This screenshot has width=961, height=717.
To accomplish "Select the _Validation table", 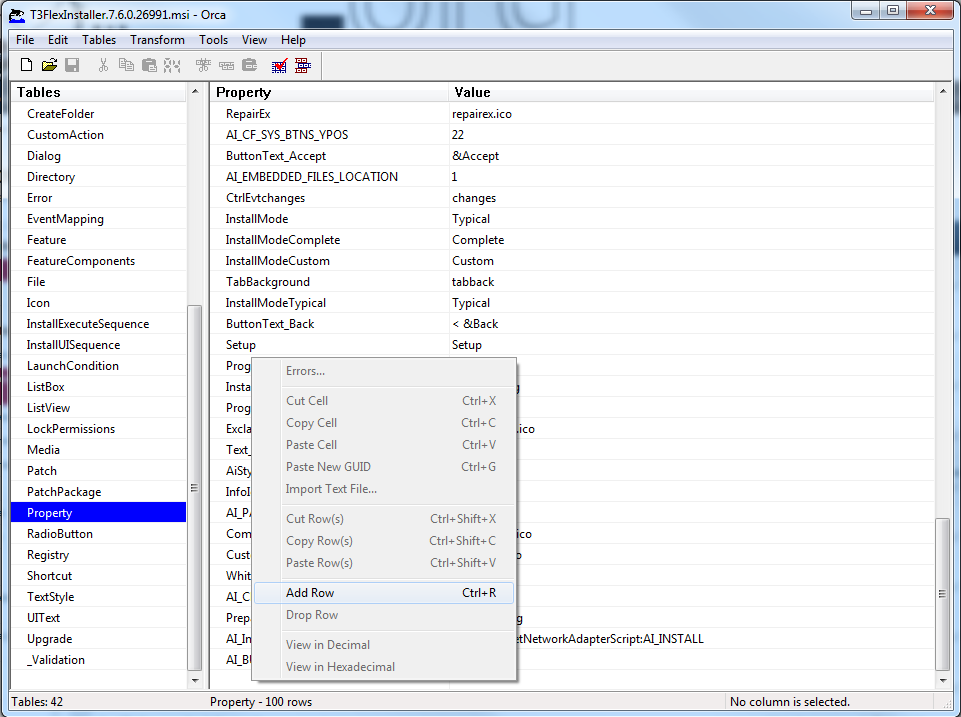I will click(x=56, y=660).
